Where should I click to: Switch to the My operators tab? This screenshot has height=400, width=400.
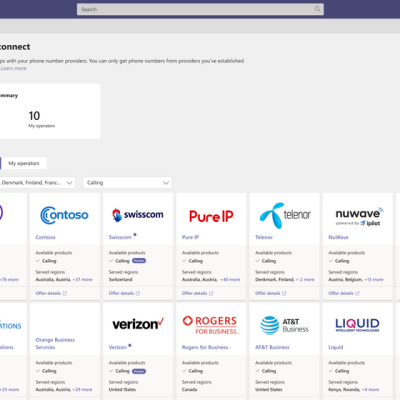(x=24, y=163)
